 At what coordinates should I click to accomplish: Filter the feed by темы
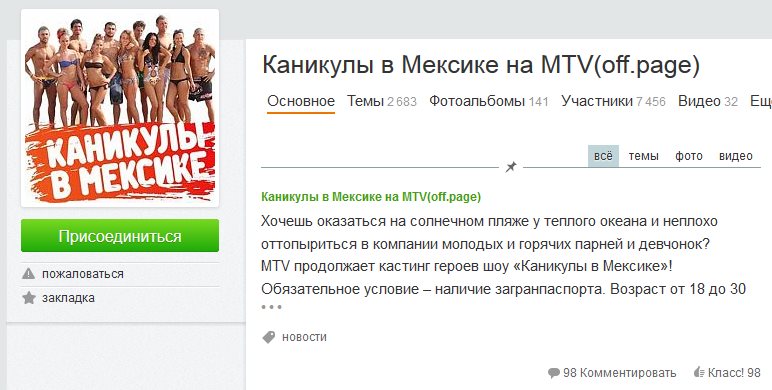[643, 156]
